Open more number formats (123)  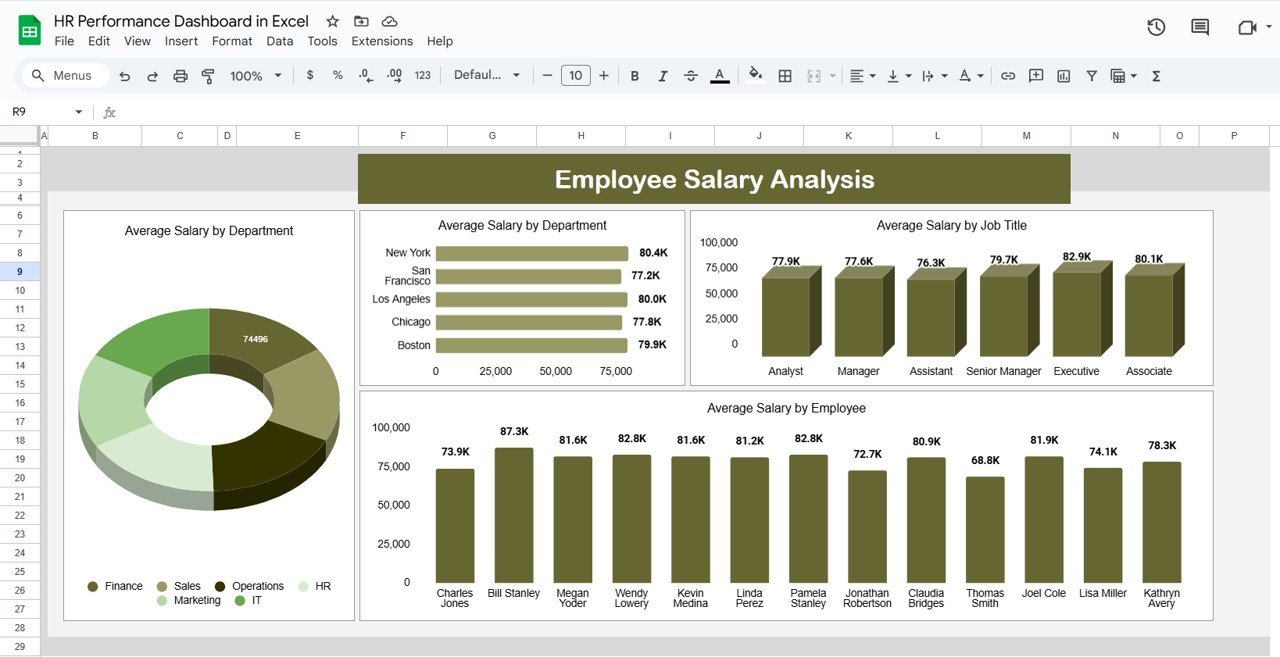[423, 76]
